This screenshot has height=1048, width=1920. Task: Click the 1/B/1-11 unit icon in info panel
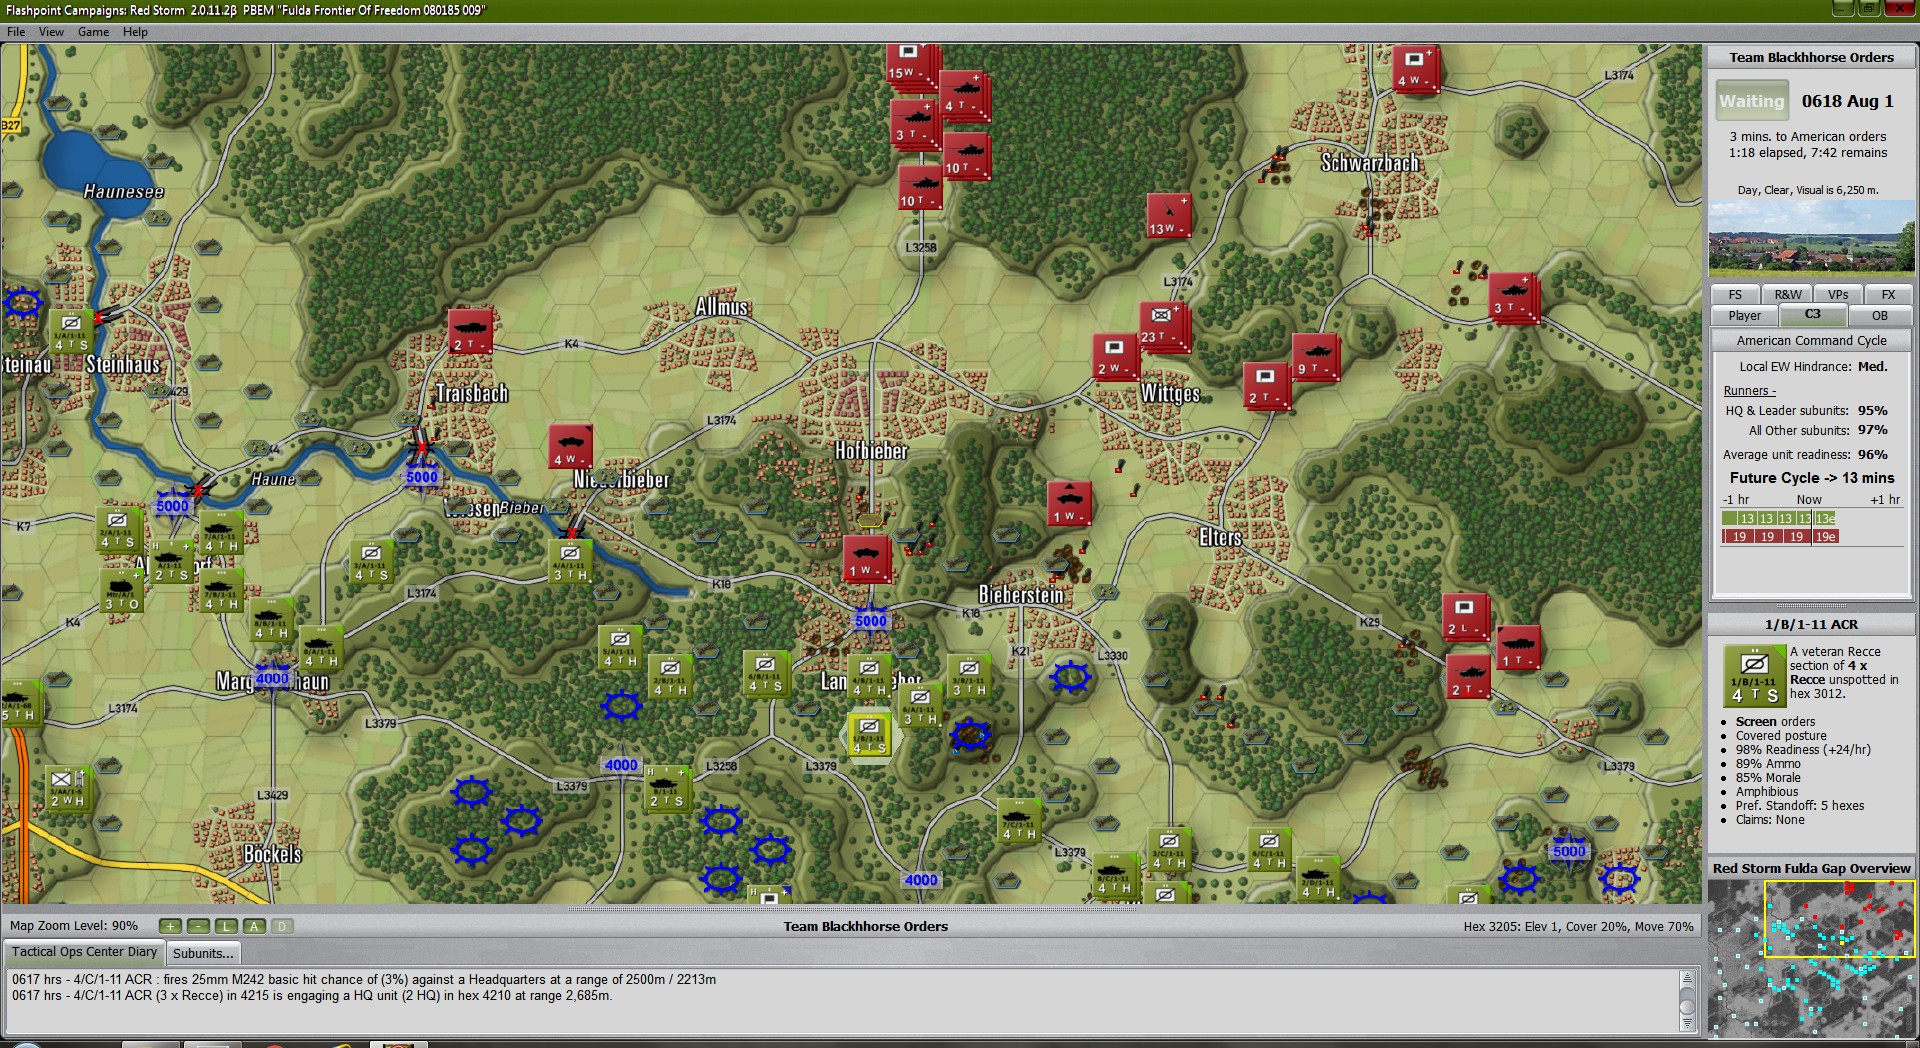1754,676
